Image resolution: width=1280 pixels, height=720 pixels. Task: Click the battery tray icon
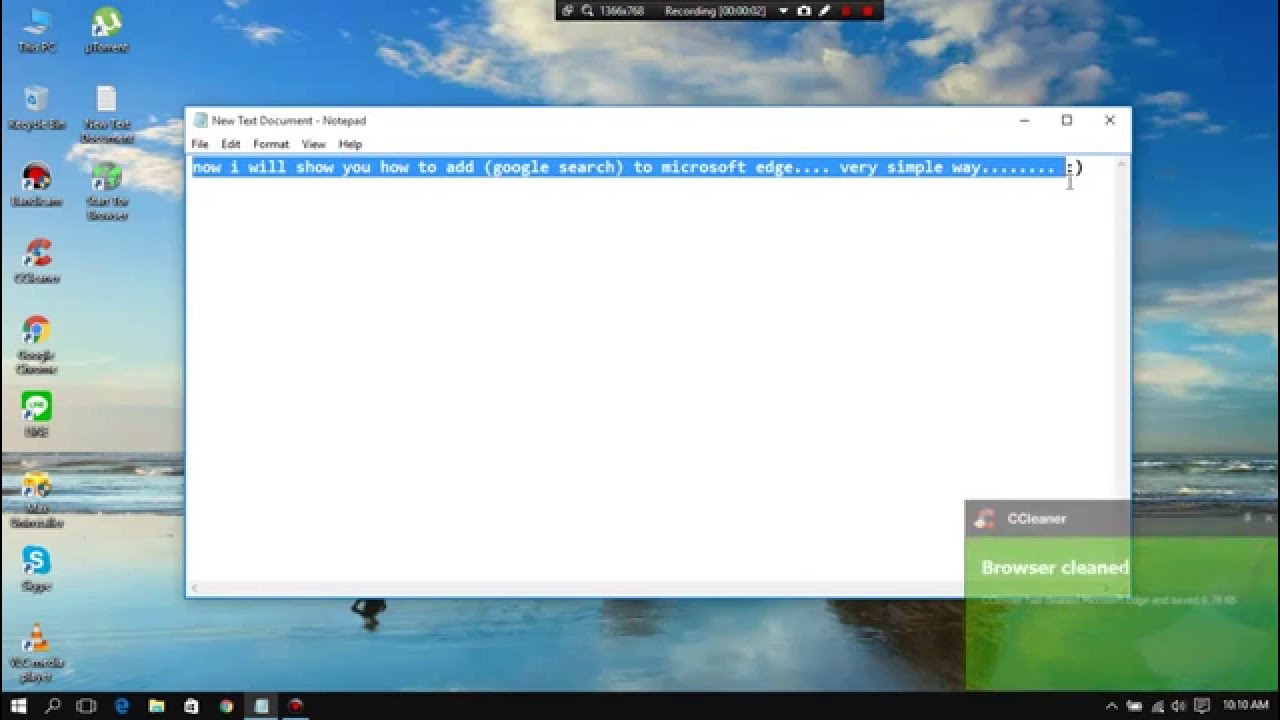pos(1134,706)
